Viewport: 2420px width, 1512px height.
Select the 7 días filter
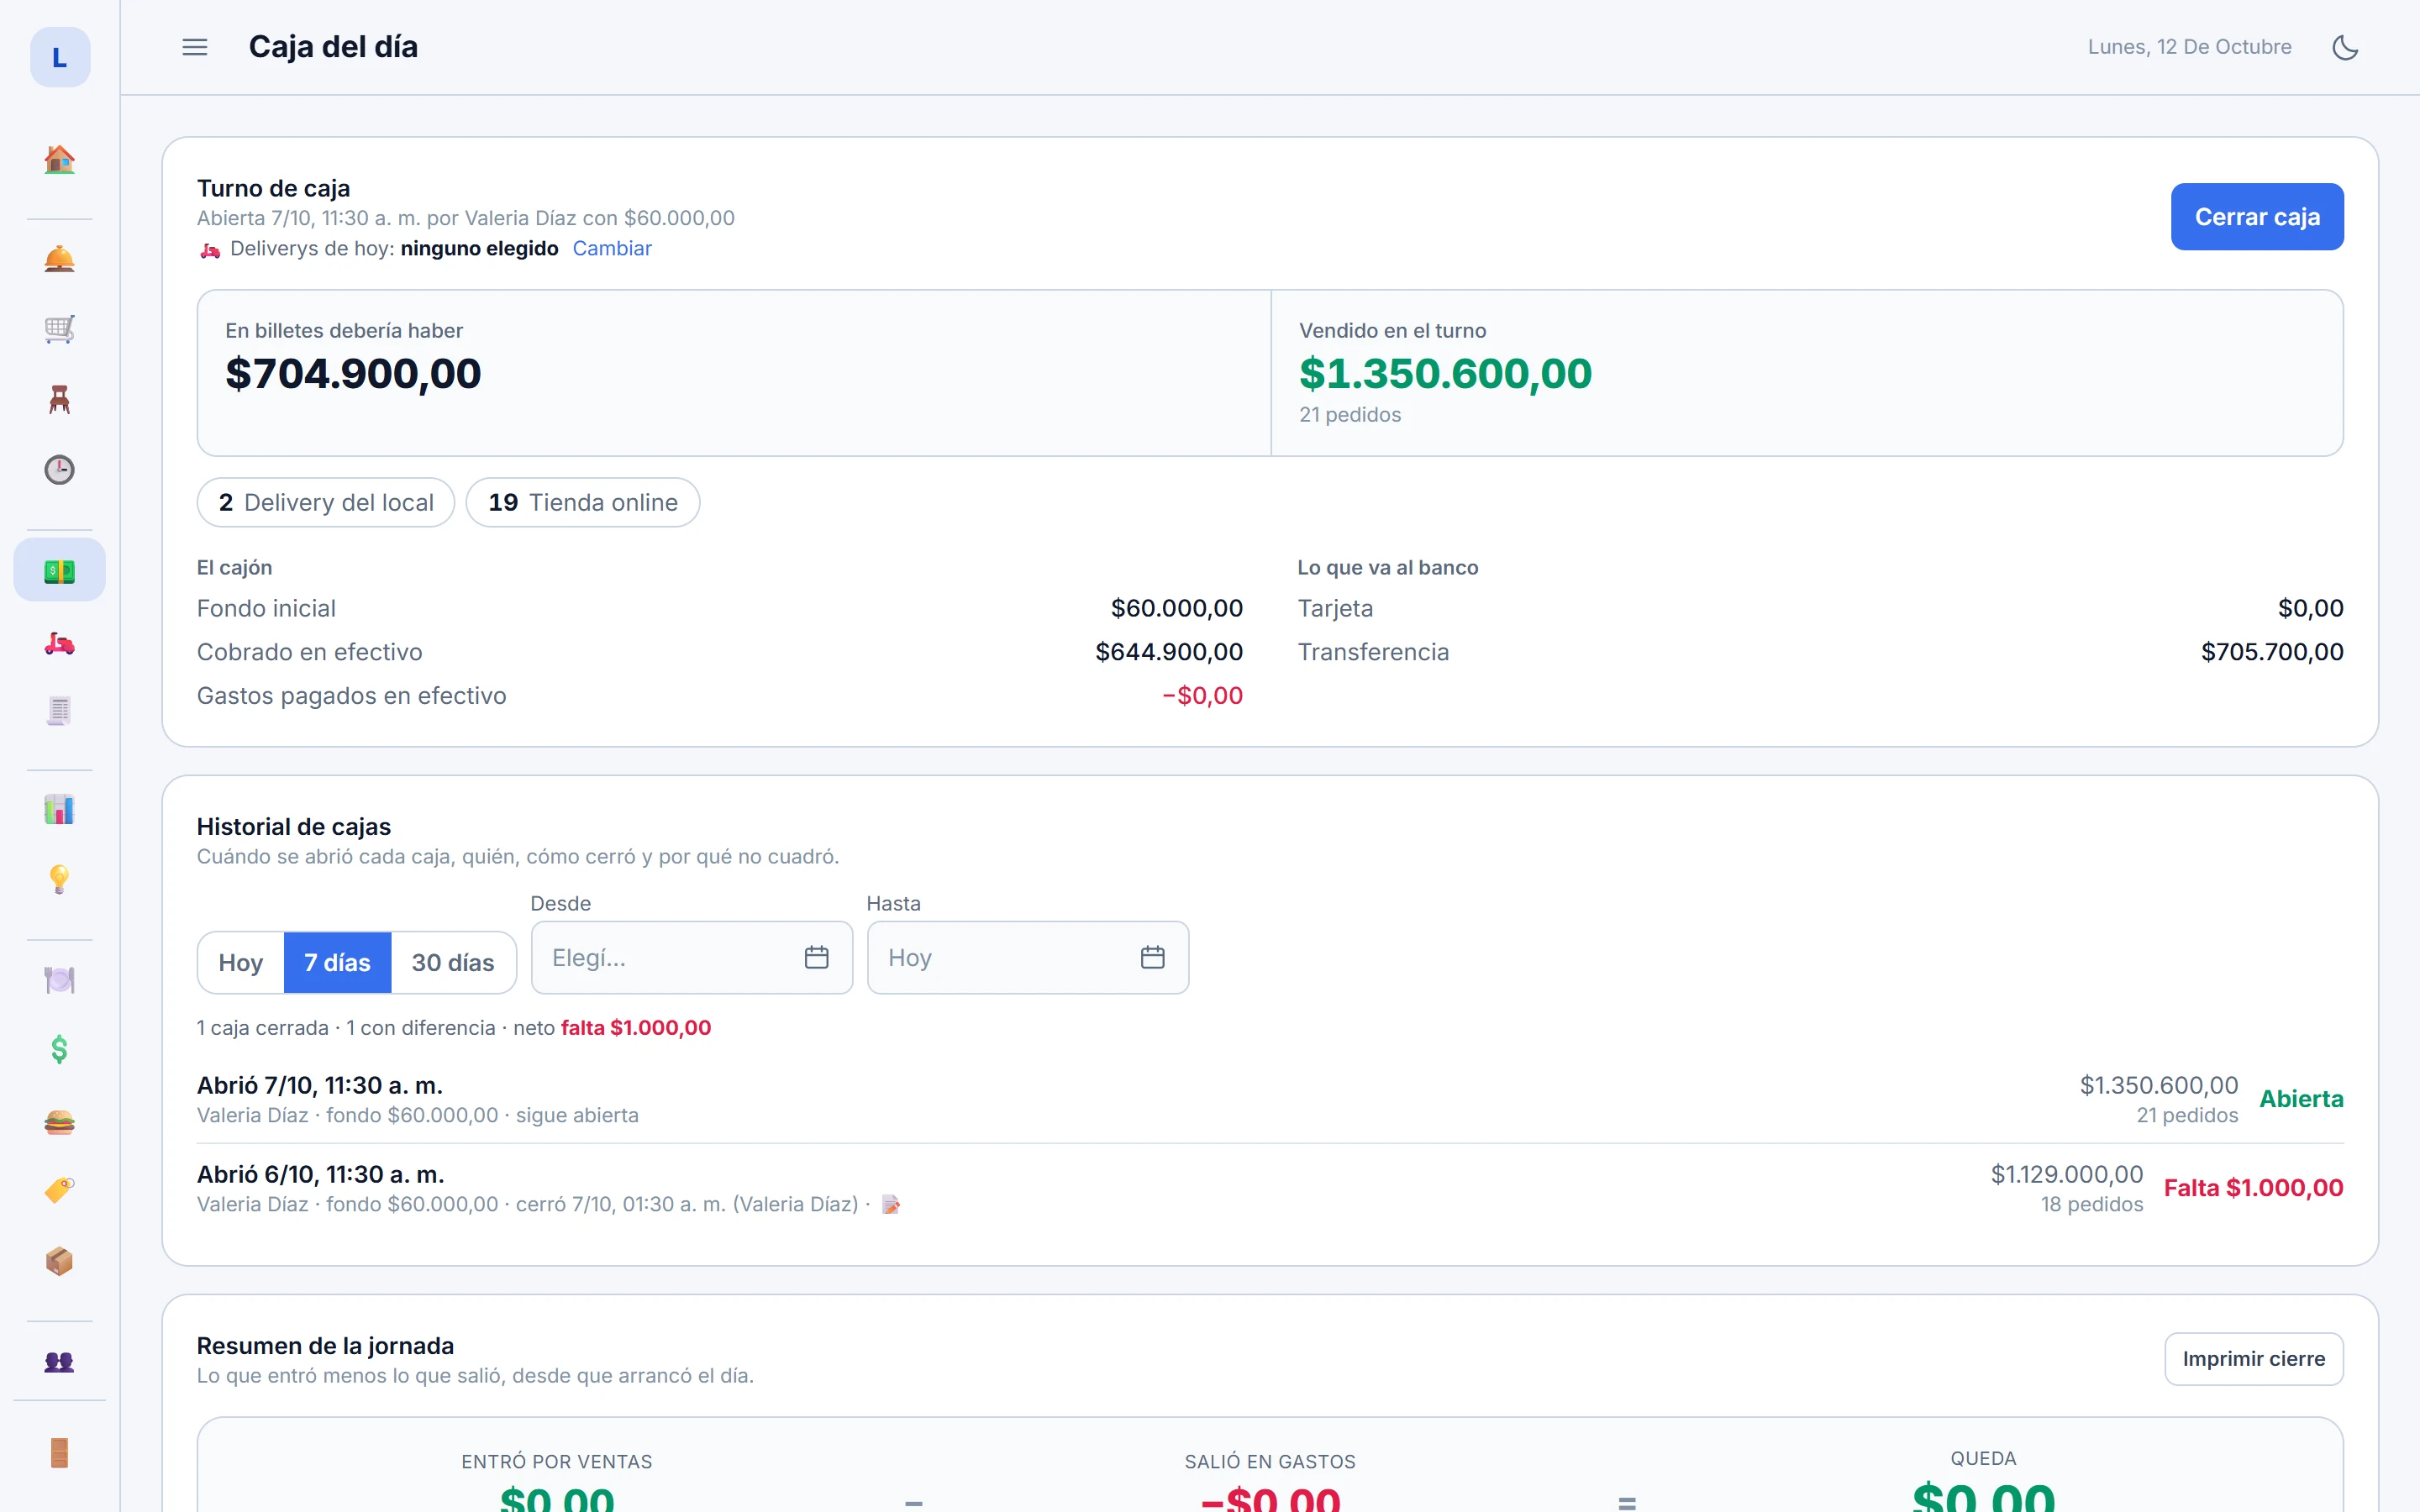(x=338, y=962)
